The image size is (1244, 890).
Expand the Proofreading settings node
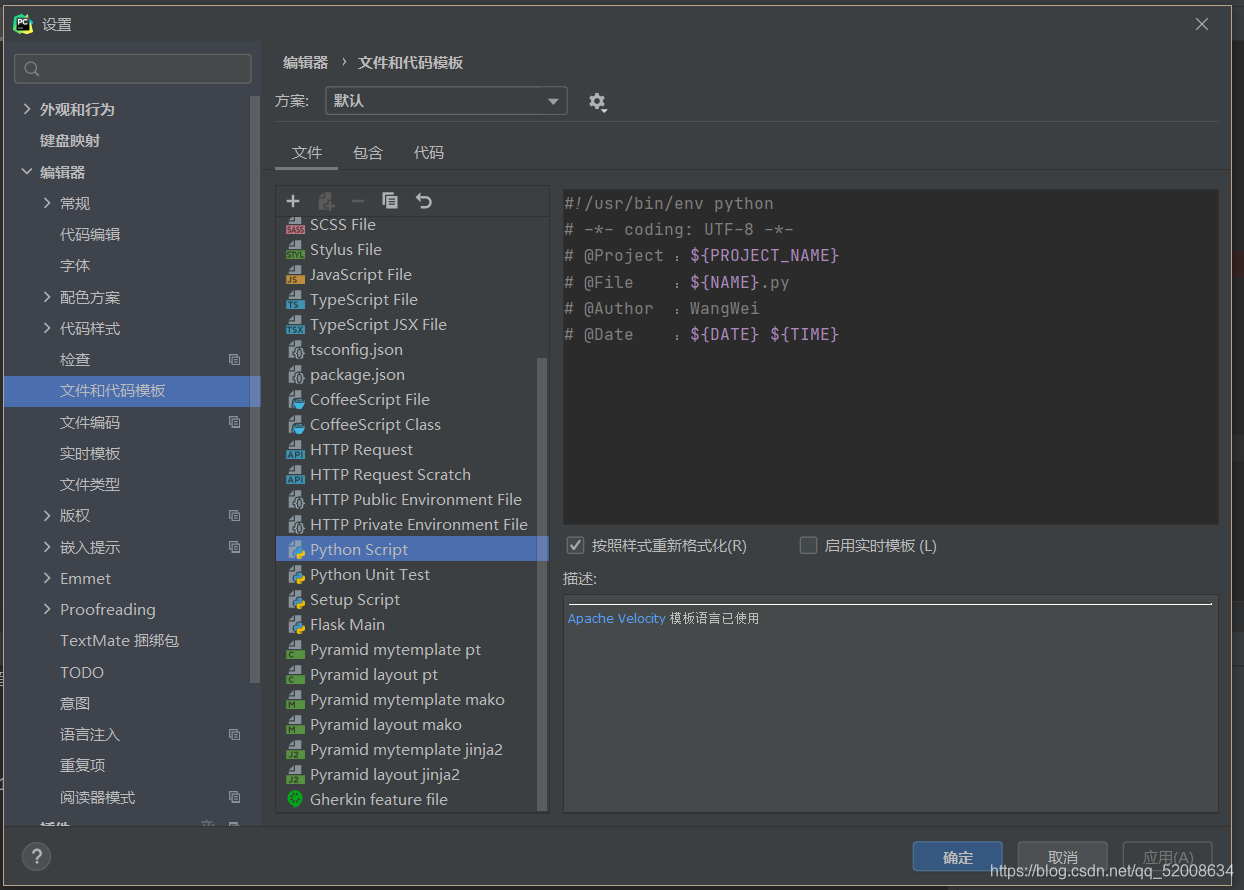click(x=47, y=610)
